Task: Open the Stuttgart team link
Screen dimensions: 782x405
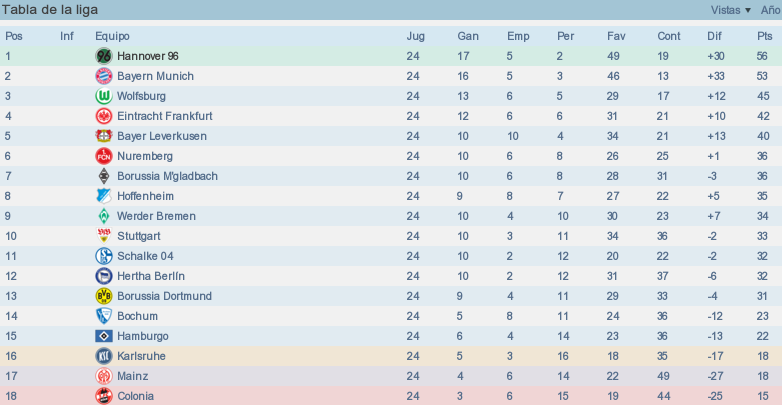Action: tap(139, 236)
